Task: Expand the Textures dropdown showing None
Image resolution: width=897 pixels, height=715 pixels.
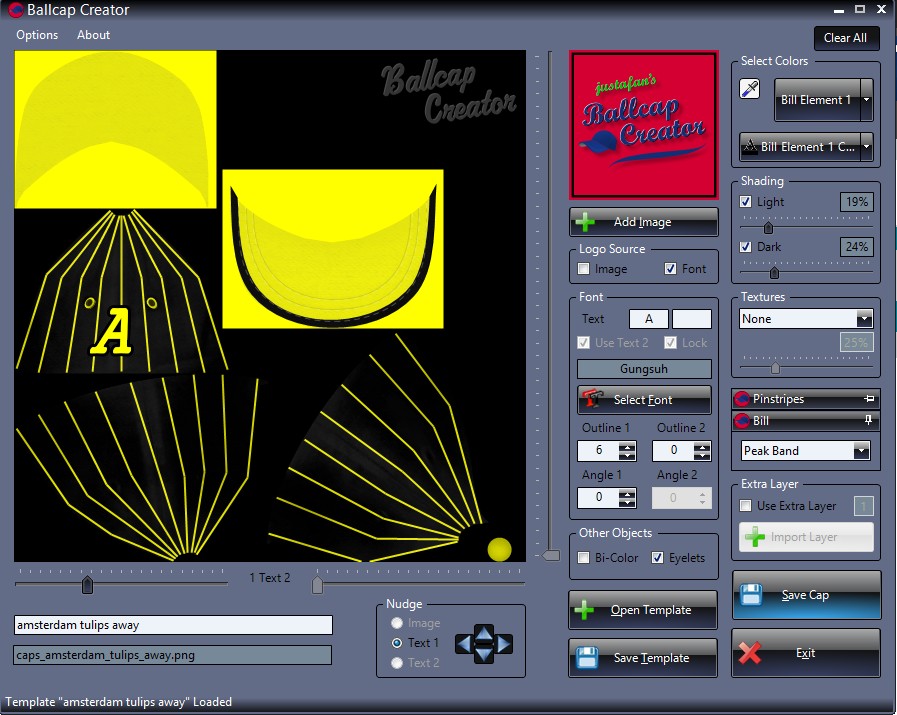Action: coord(864,319)
